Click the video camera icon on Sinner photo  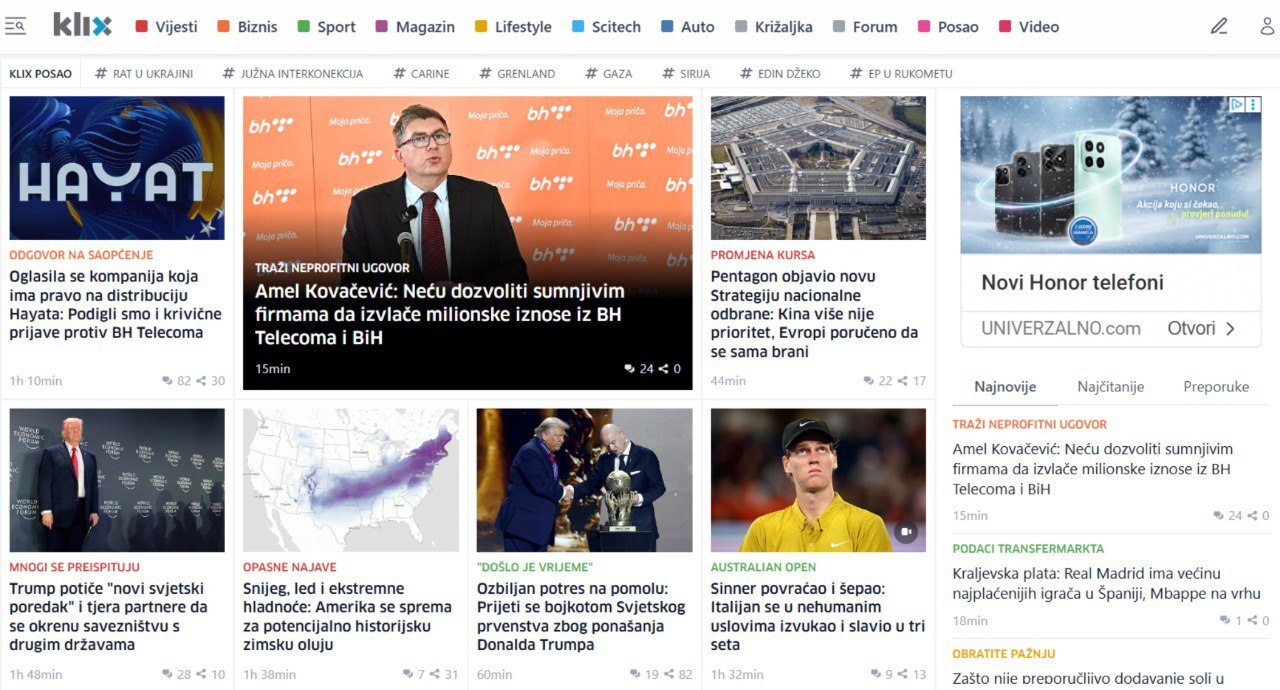point(905,532)
